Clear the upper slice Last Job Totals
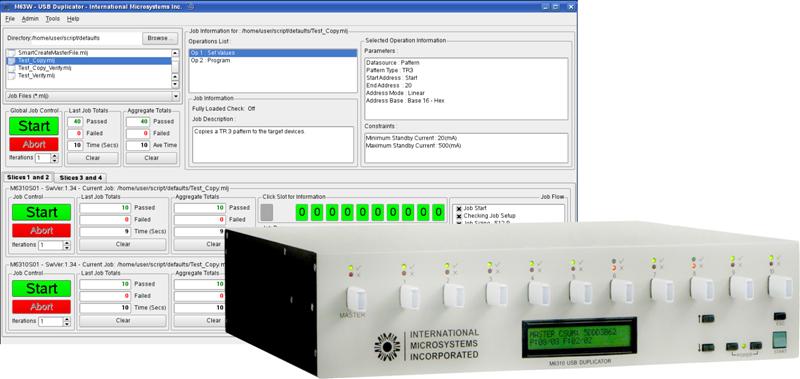Screen dimensions: 800x379 pos(122,244)
